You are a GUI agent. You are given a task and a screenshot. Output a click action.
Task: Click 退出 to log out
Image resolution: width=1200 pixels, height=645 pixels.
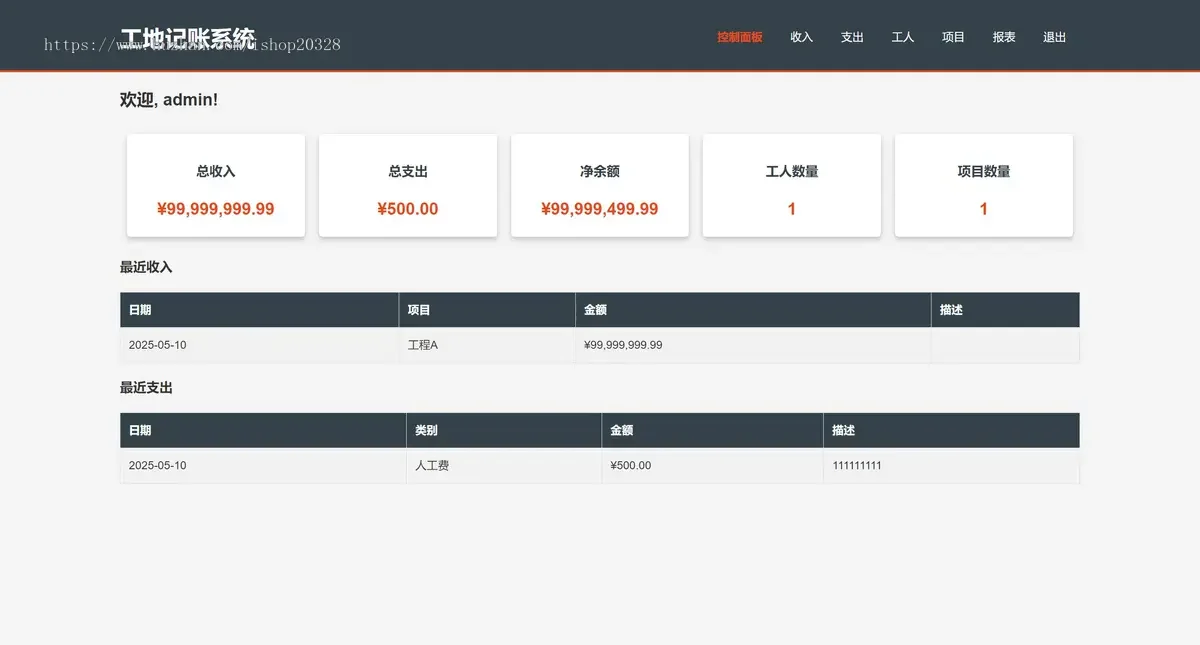[x=1054, y=37]
